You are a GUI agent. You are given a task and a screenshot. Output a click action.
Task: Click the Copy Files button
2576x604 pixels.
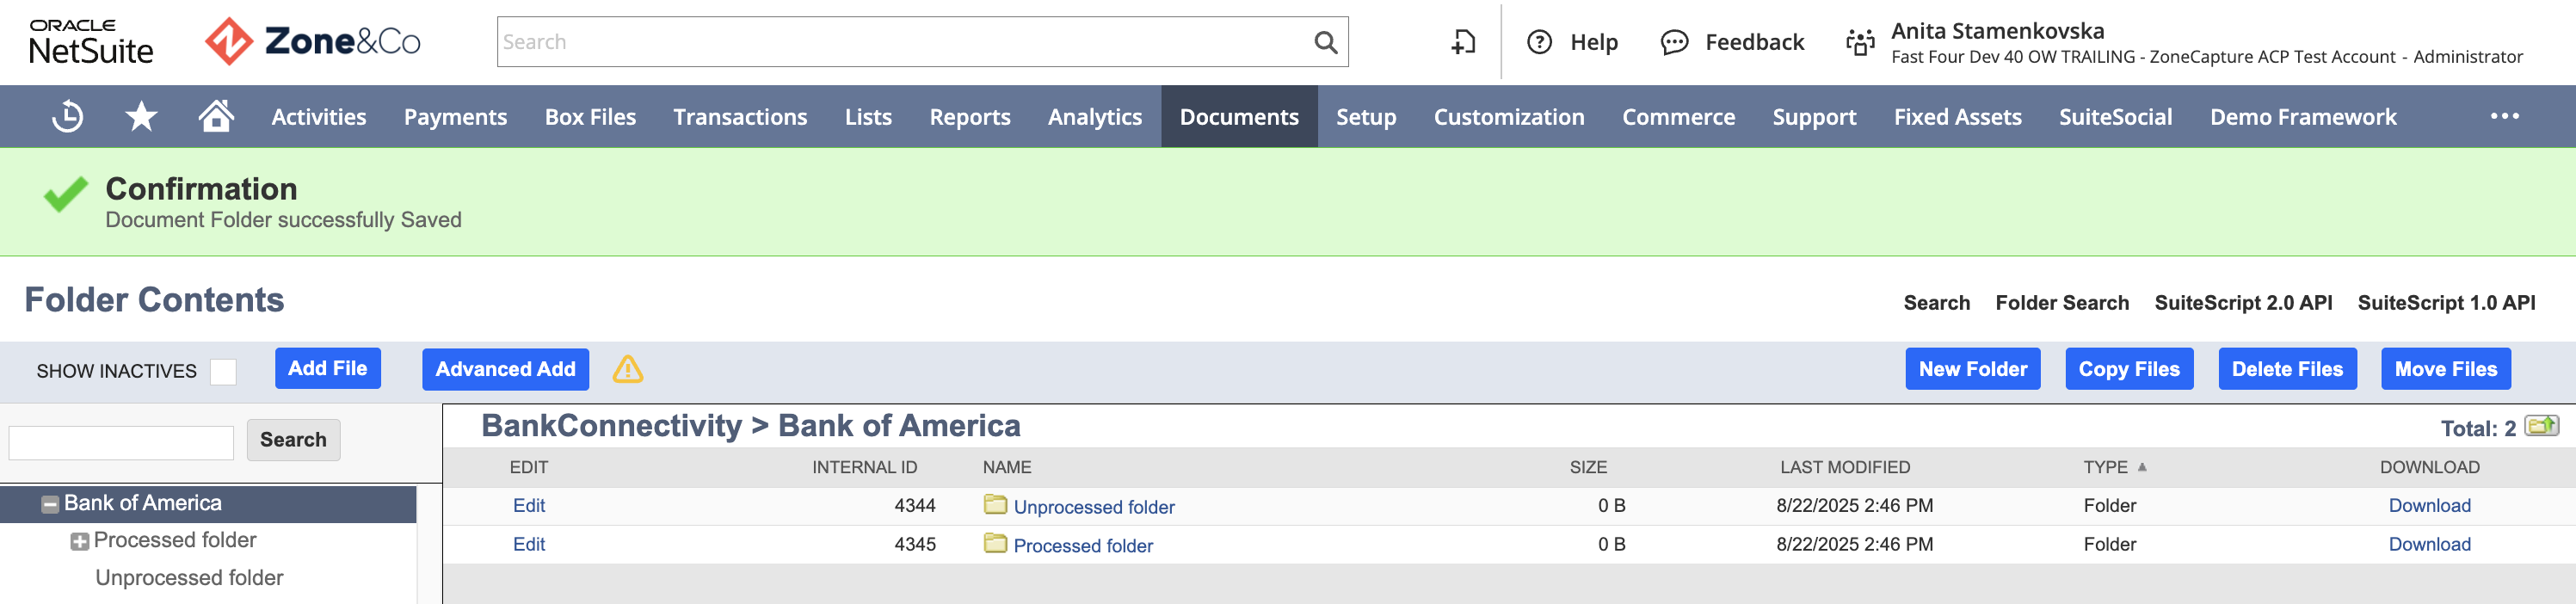pyautogui.click(x=2129, y=369)
